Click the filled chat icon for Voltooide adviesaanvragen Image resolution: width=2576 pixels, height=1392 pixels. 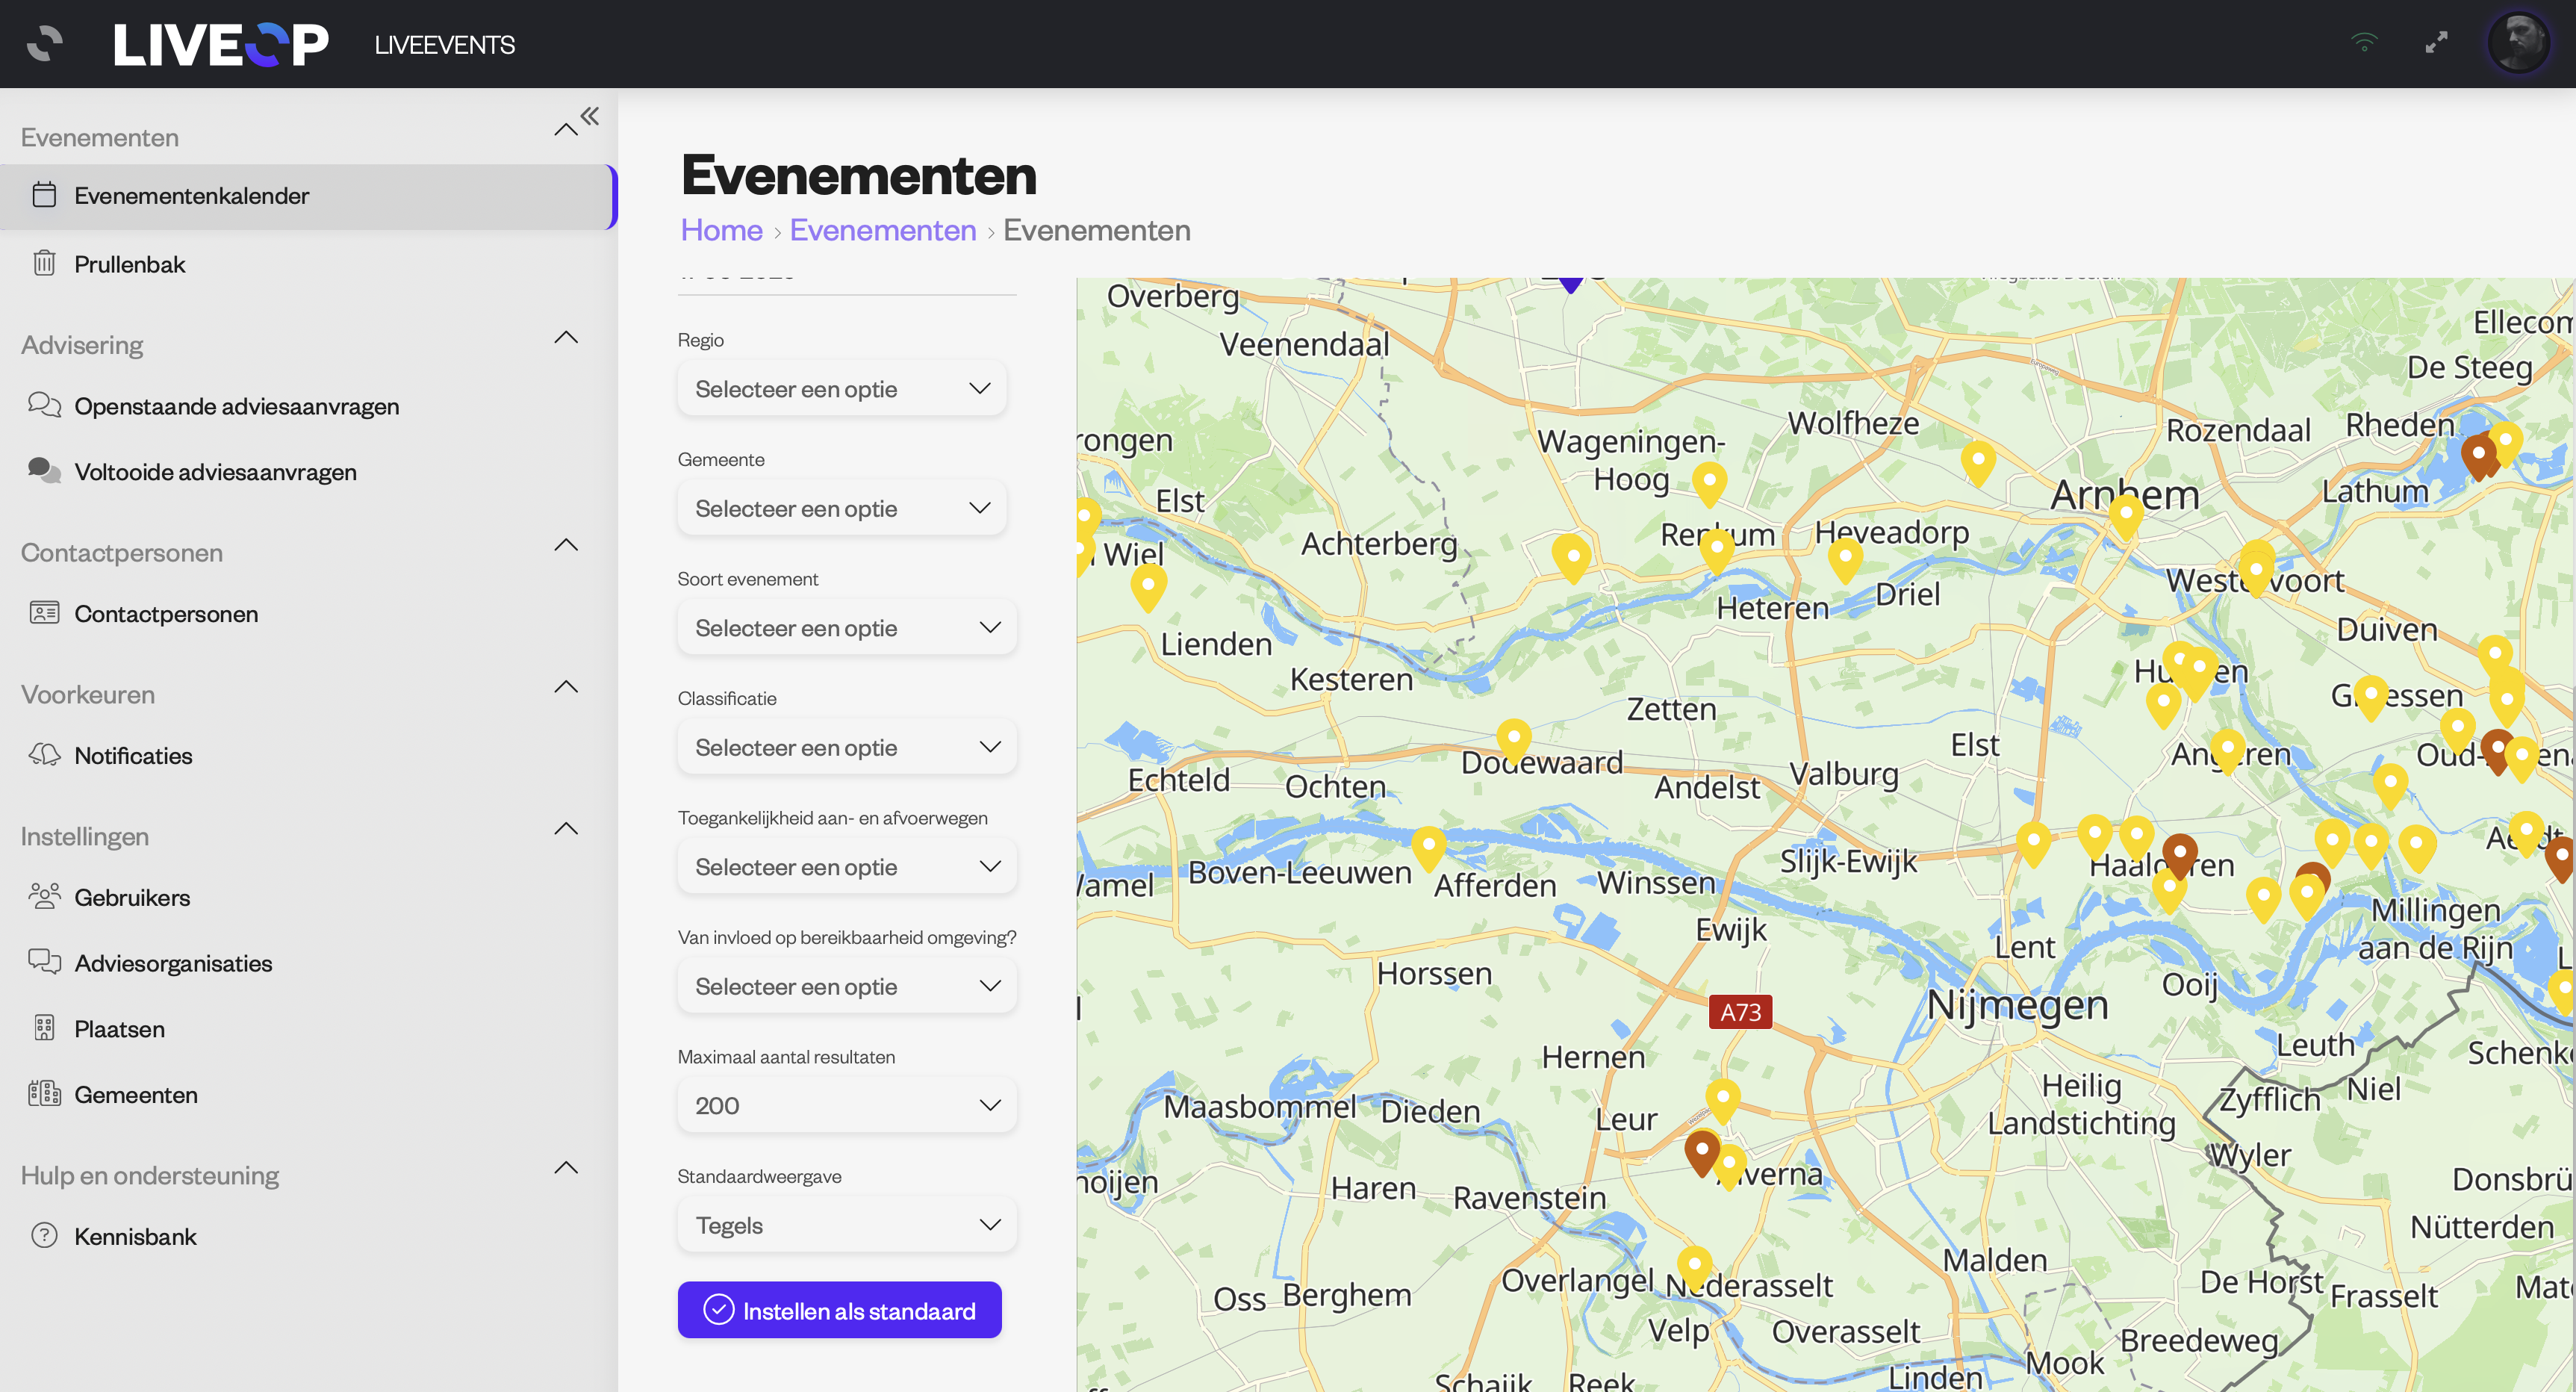coord(44,471)
